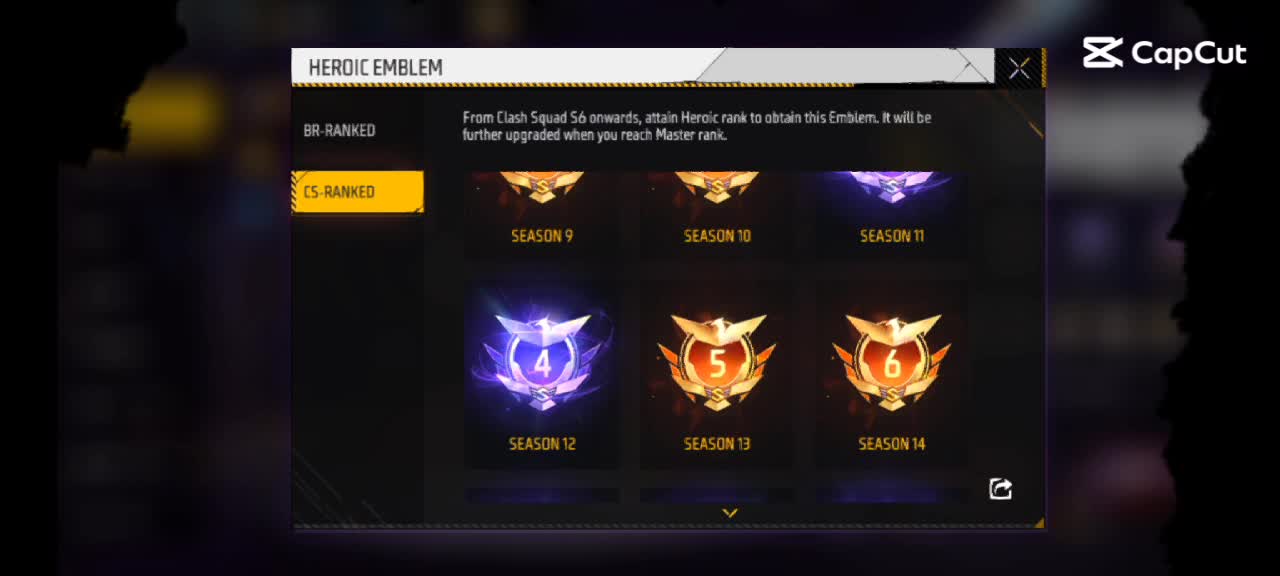Open partially visible emblem below Season 14
Viewport: 1280px width, 576px height.
coord(892,495)
